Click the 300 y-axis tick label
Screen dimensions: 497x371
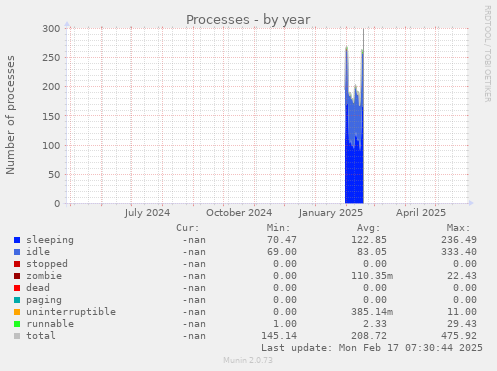coord(51,29)
